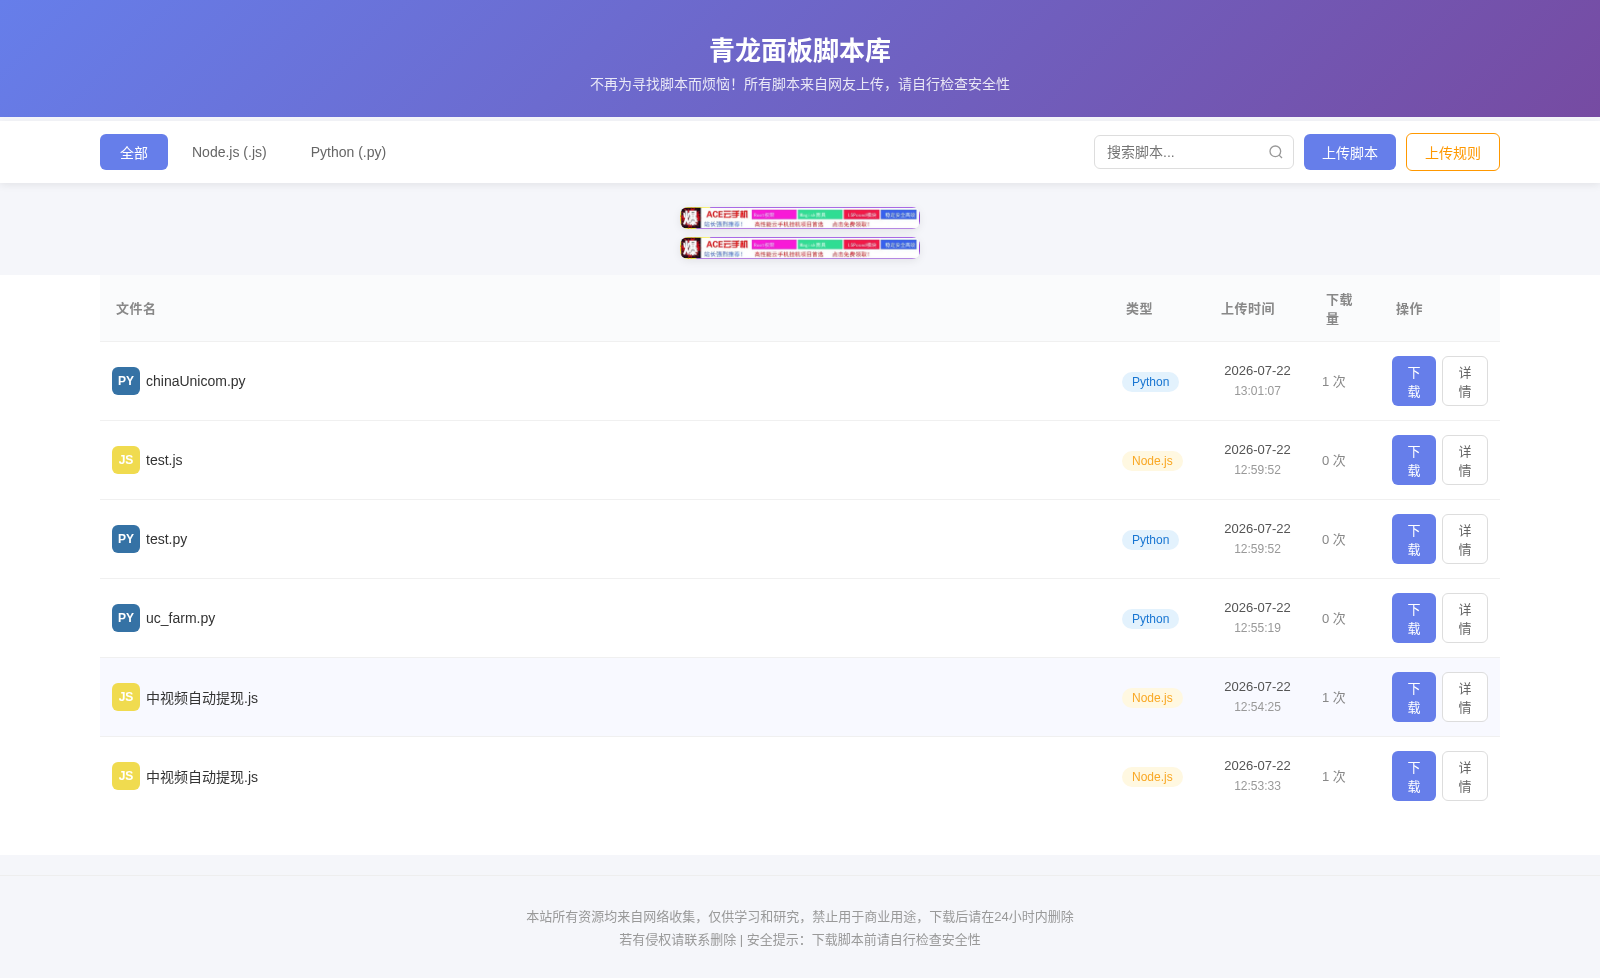Click Node.js tag in the 12:54:25 row

click(x=1152, y=698)
